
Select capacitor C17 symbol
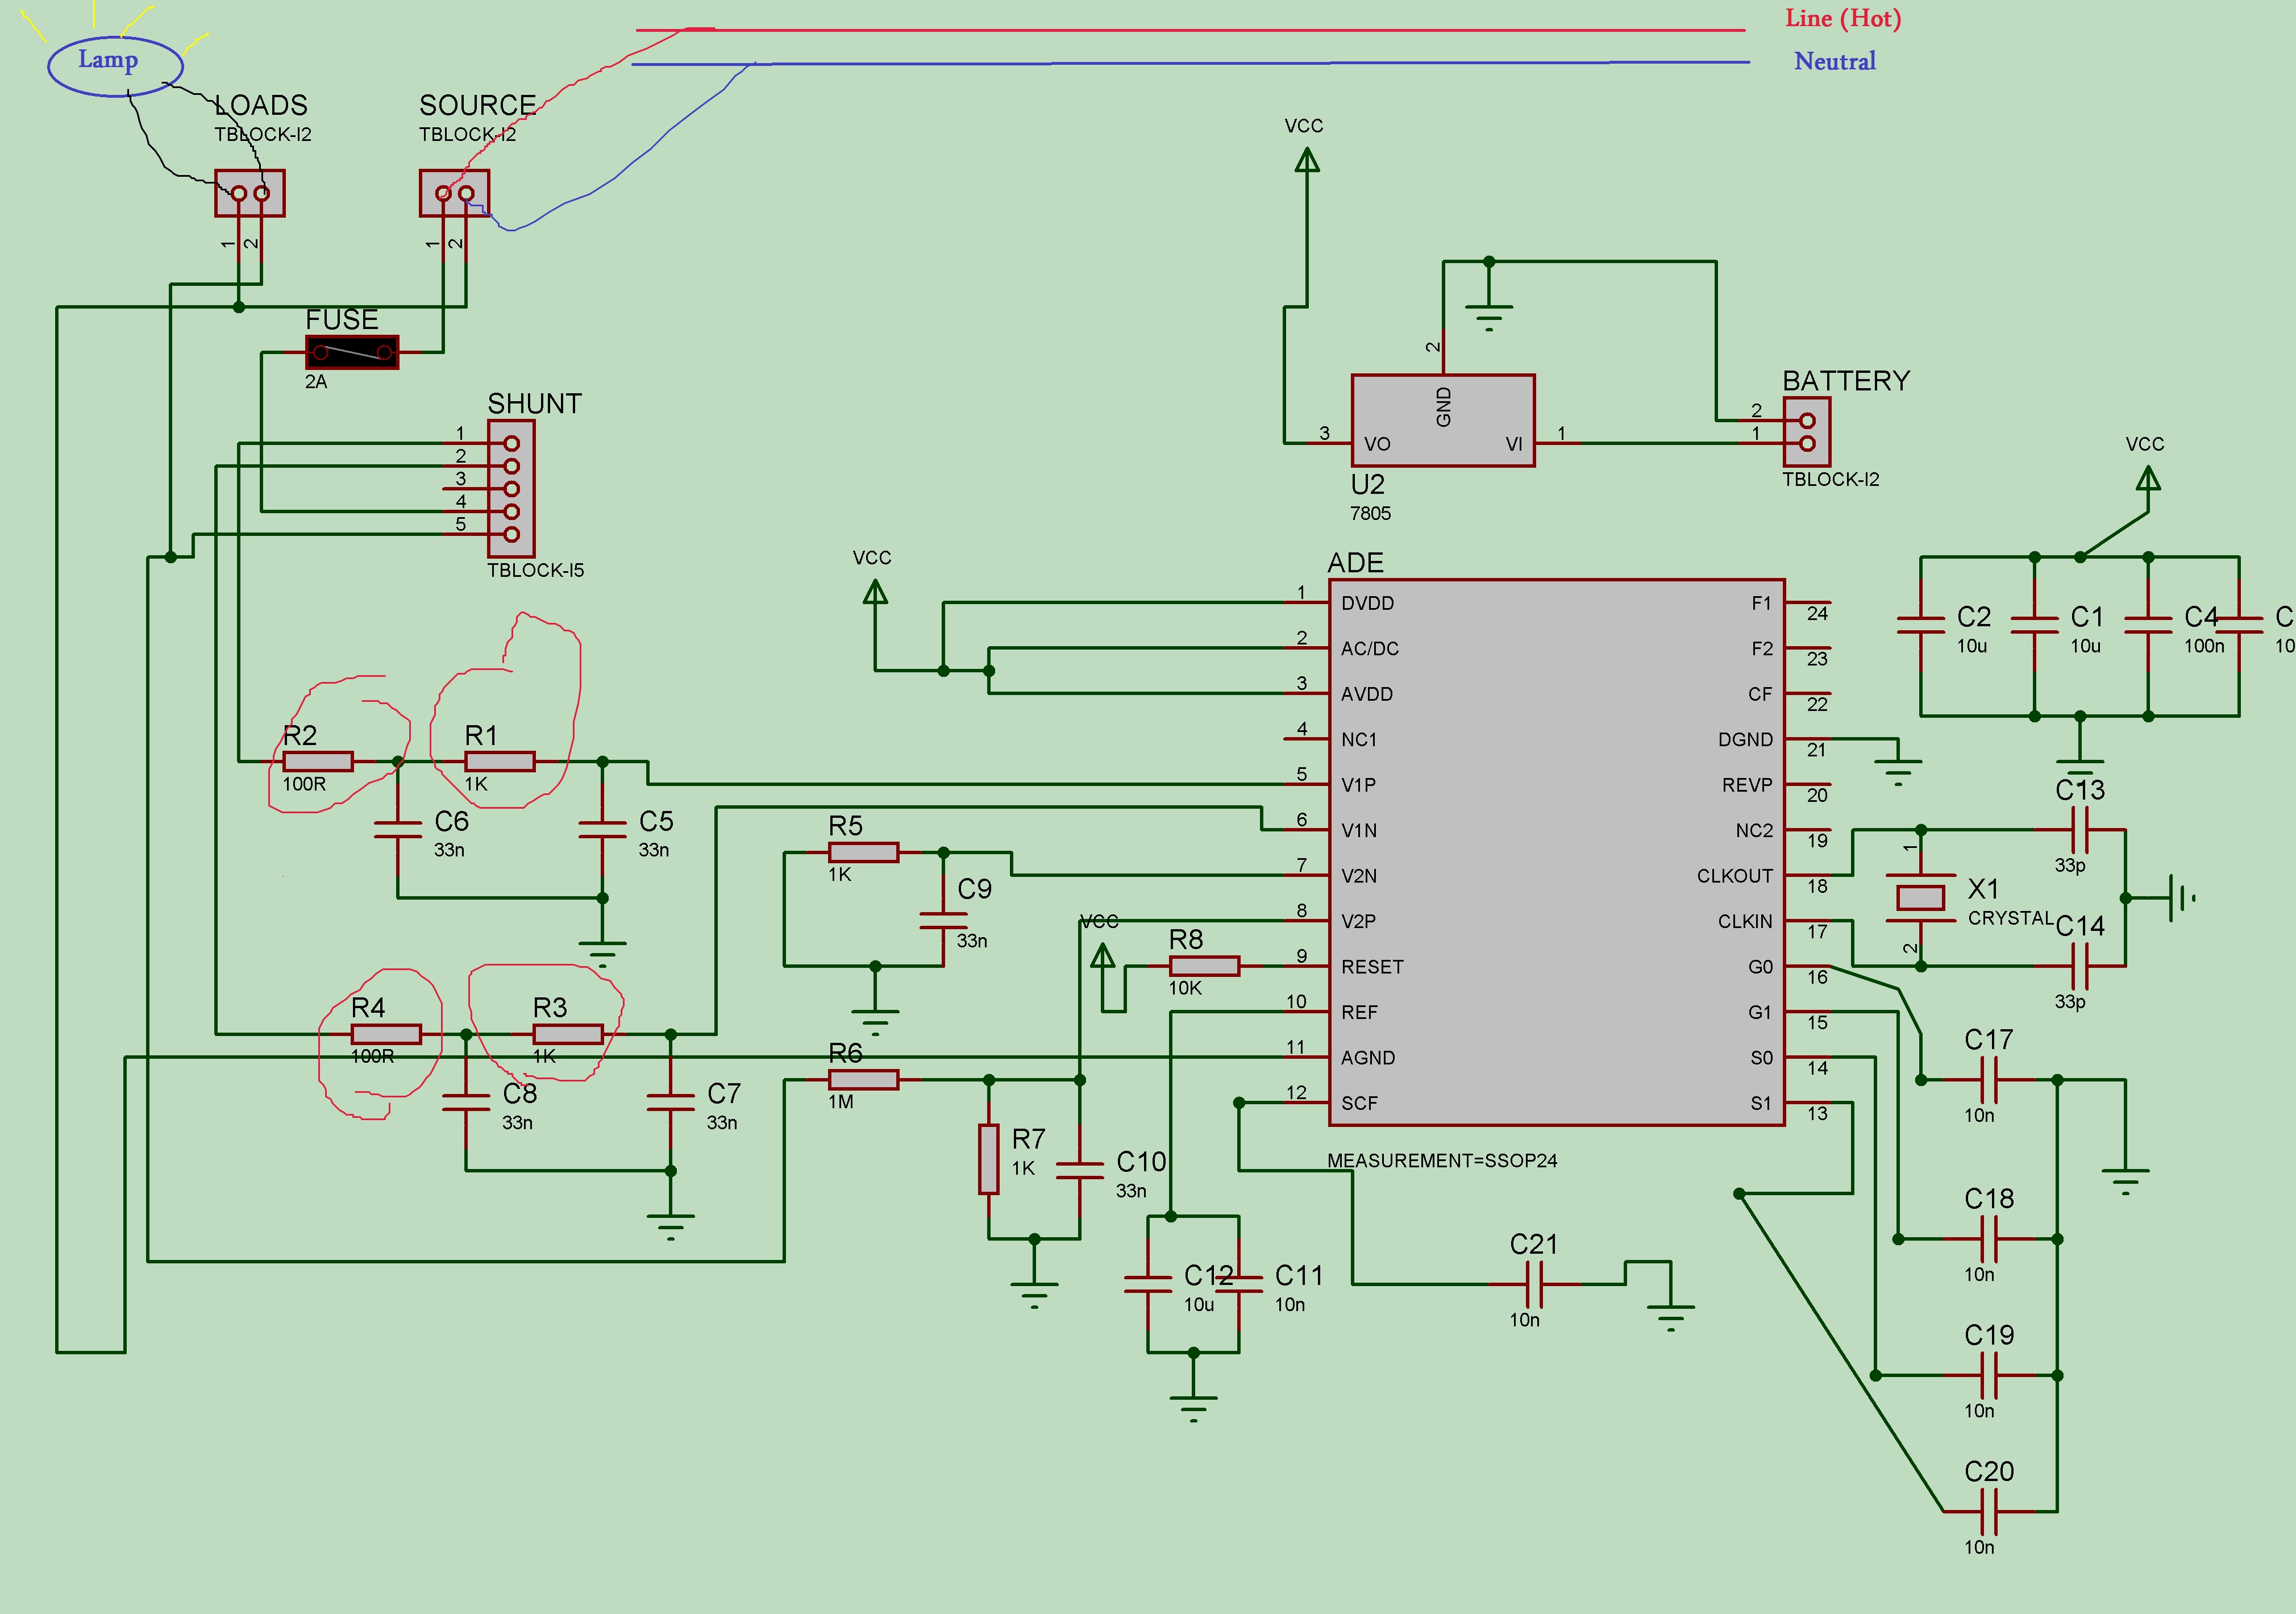coord(1989,1080)
